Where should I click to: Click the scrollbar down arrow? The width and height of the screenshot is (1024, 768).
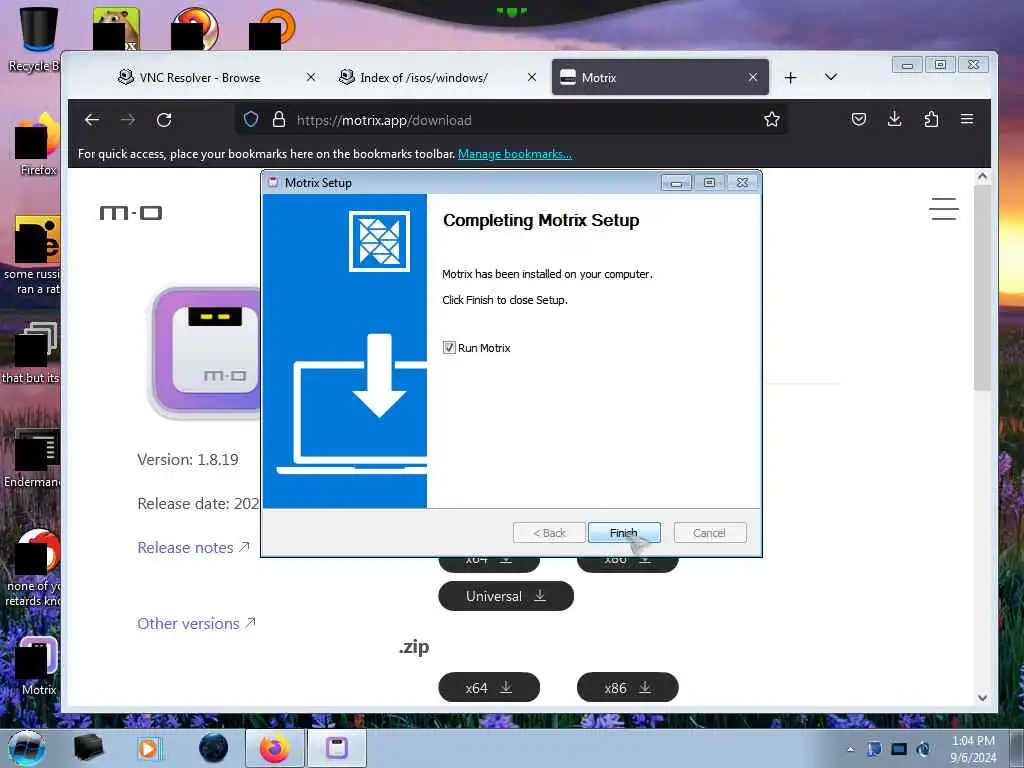982,697
